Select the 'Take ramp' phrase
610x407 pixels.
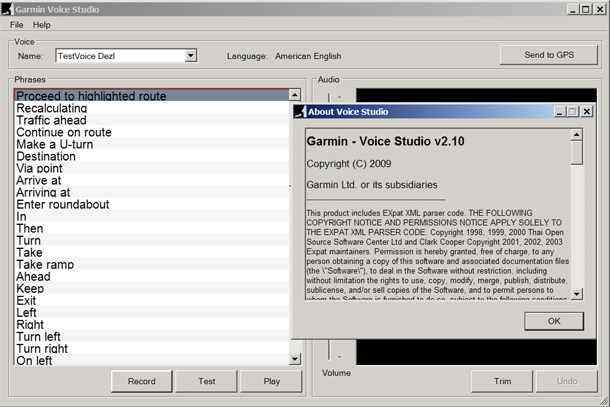[x=151, y=265]
